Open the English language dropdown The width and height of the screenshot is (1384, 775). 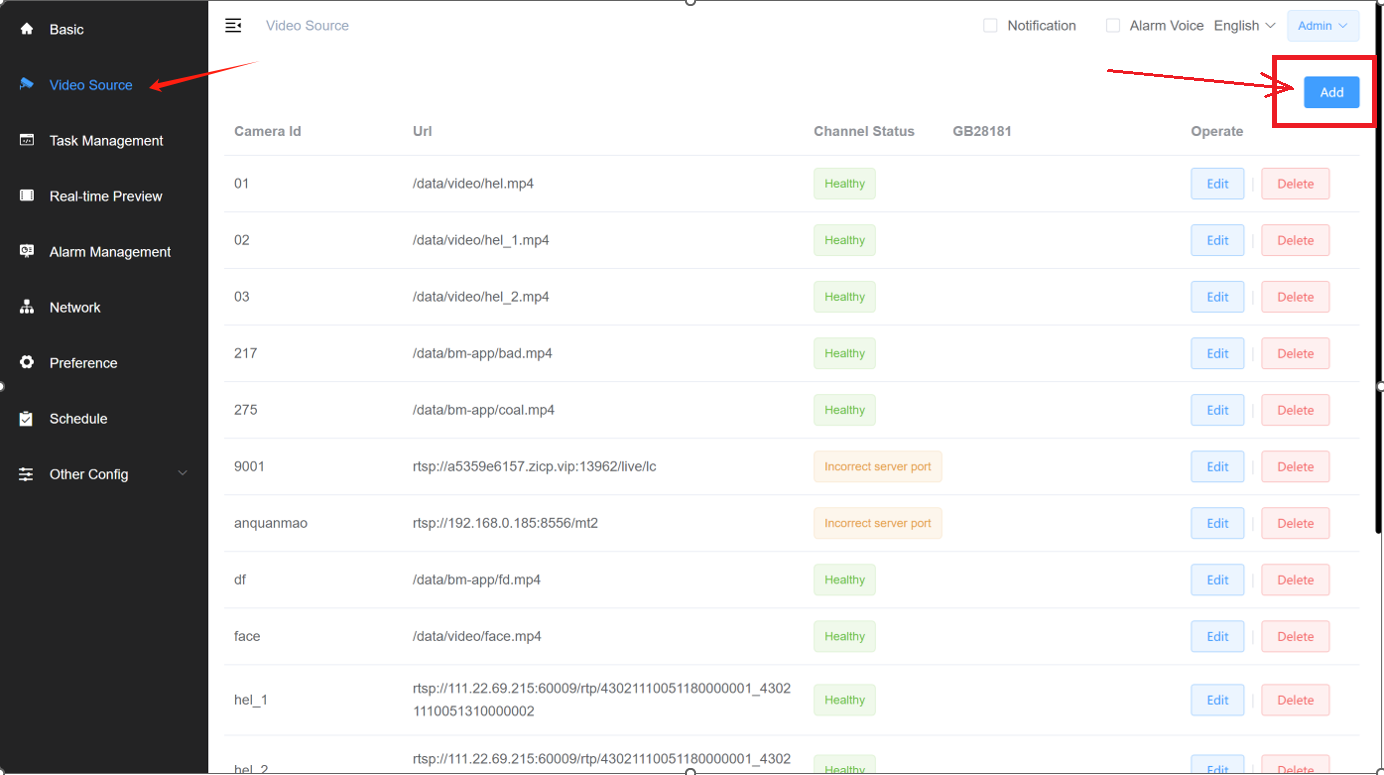coord(1244,26)
